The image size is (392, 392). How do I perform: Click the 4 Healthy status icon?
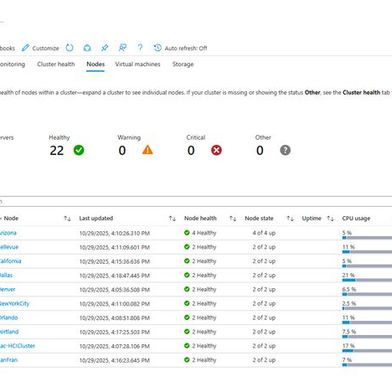[187, 233]
